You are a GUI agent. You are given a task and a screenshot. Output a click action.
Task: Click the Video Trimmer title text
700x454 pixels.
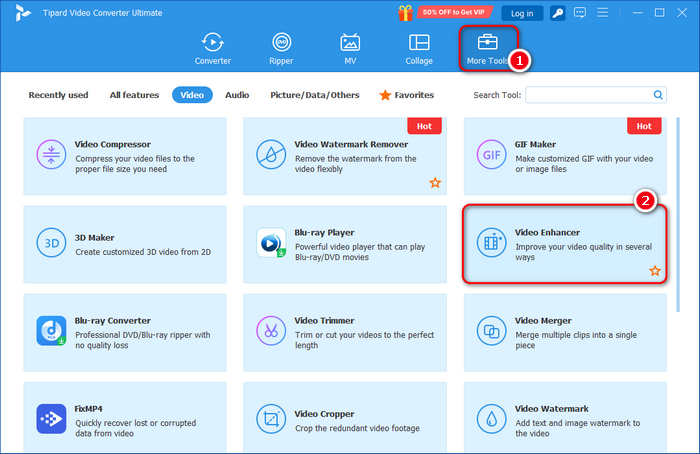click(324, 321)
